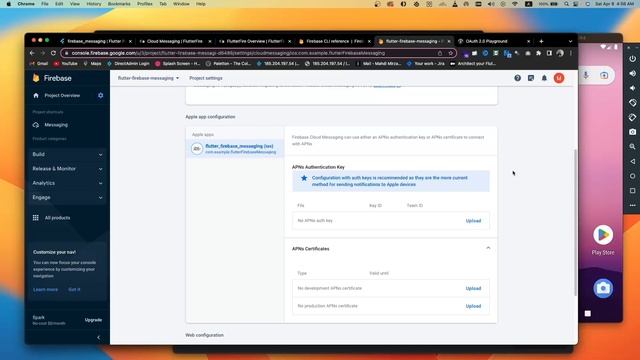Open project settings gear icon

click(100, 96)
